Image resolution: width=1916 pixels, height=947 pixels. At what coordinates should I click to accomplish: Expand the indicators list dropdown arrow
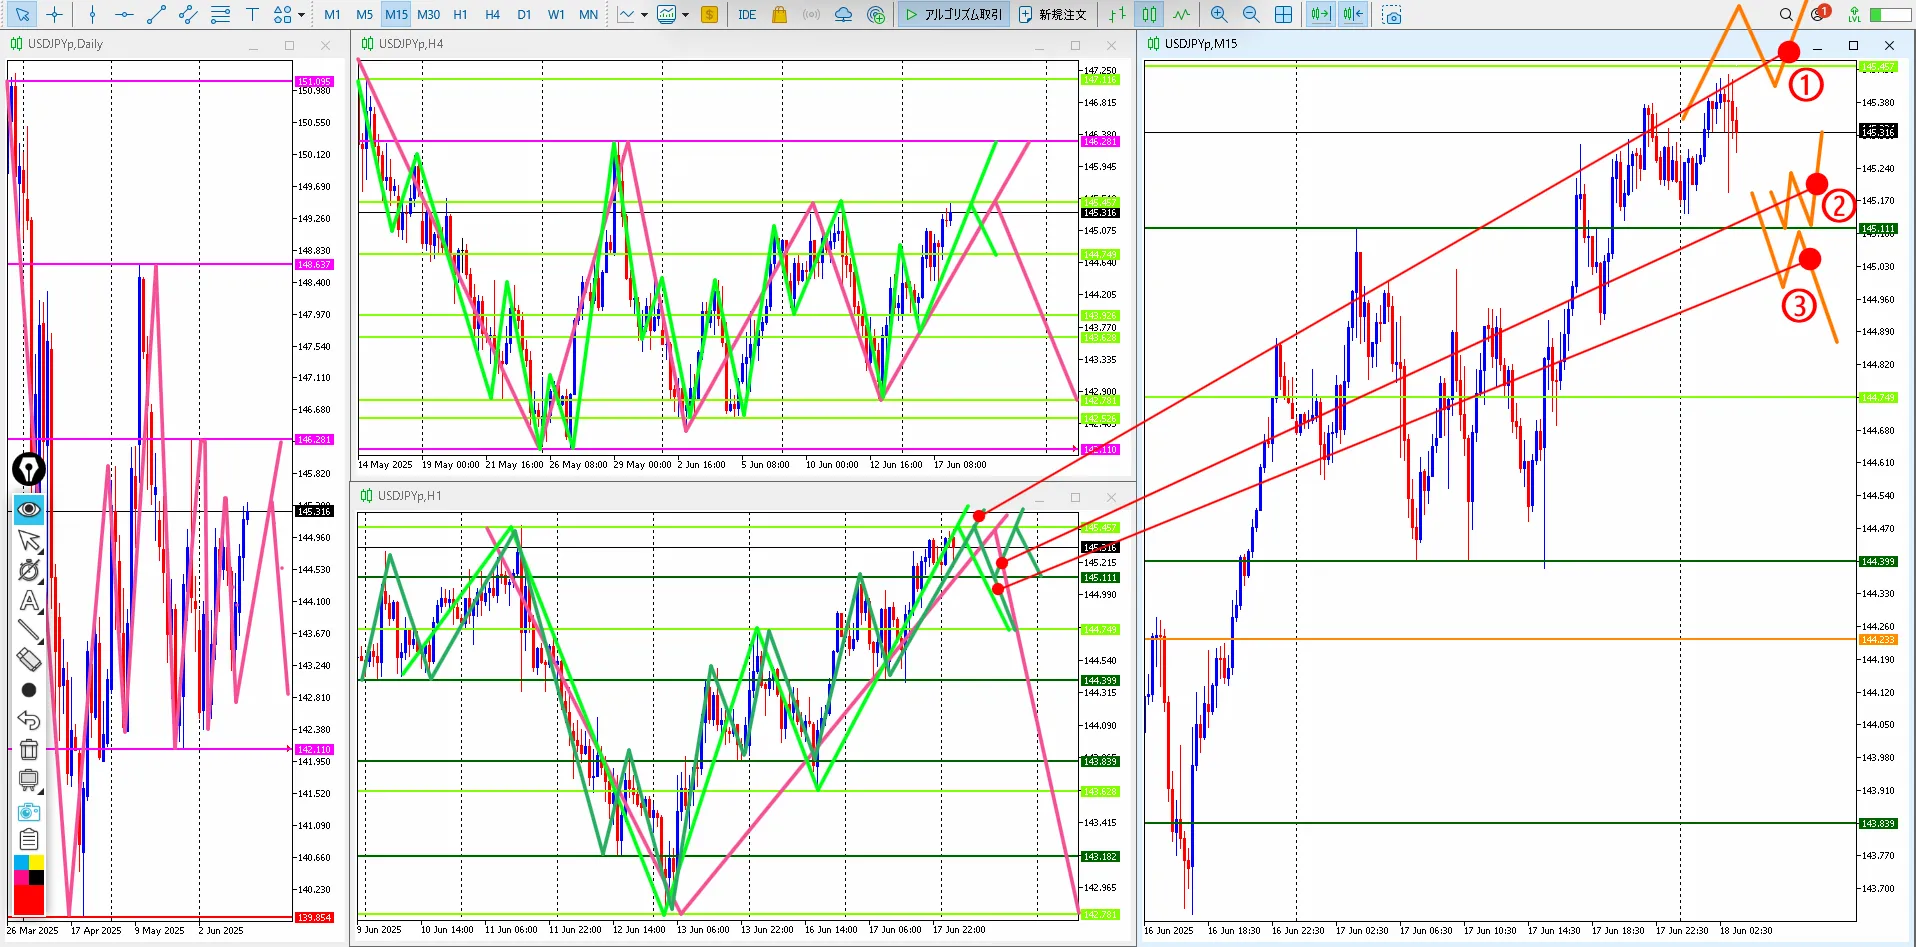pyautogui.click(x=644, y=14)
